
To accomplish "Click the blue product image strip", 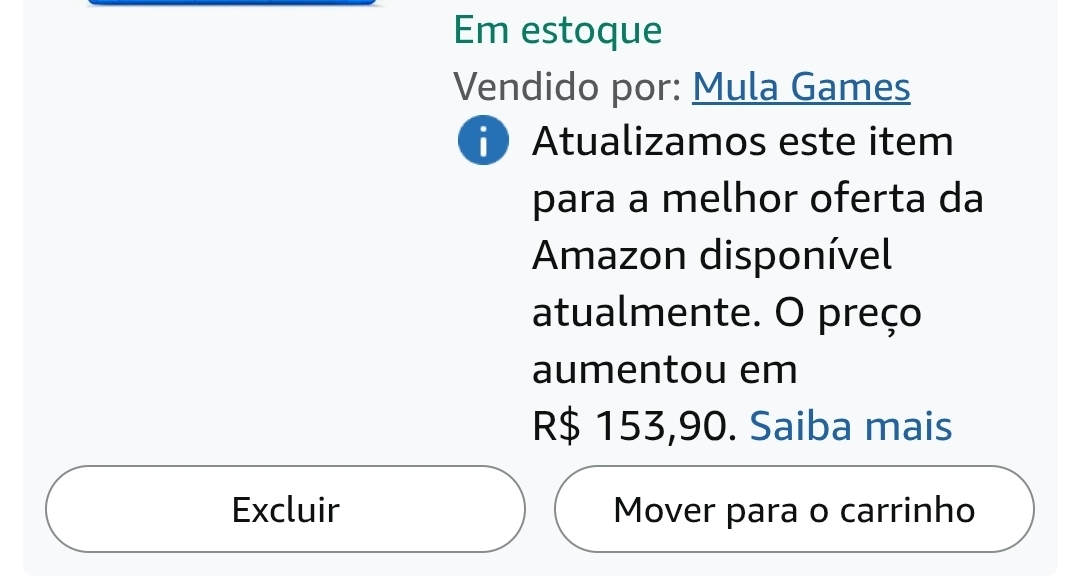I will 232,3.
